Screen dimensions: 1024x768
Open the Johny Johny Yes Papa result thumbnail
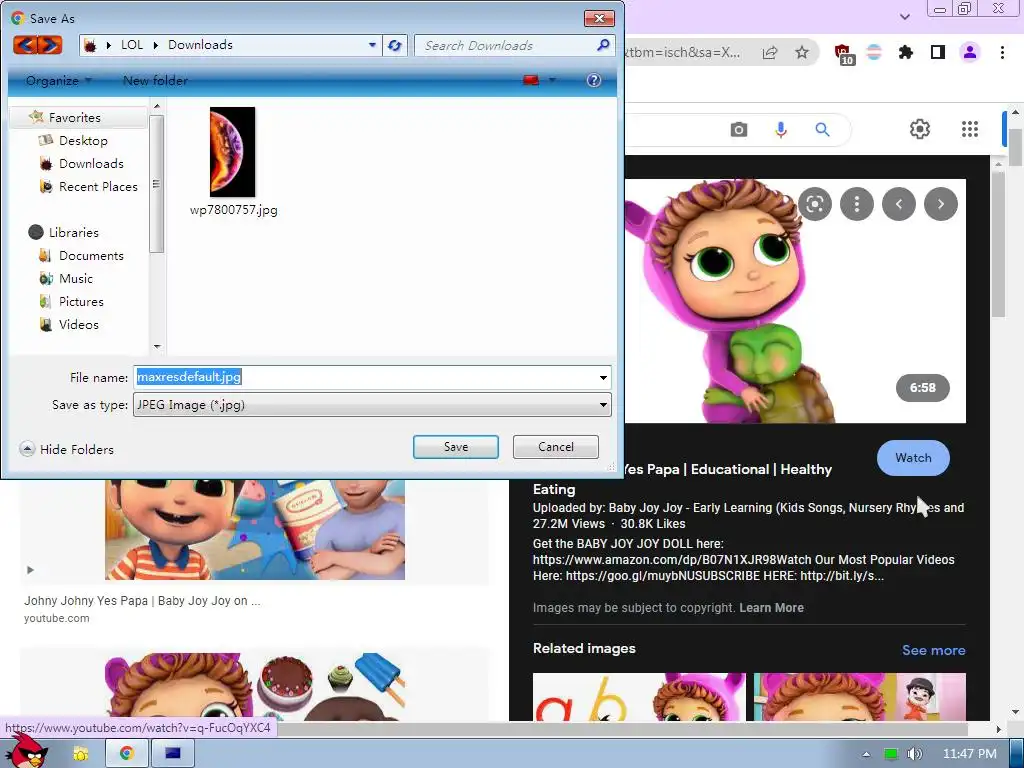pyautogui.click(x=255, y=529)
